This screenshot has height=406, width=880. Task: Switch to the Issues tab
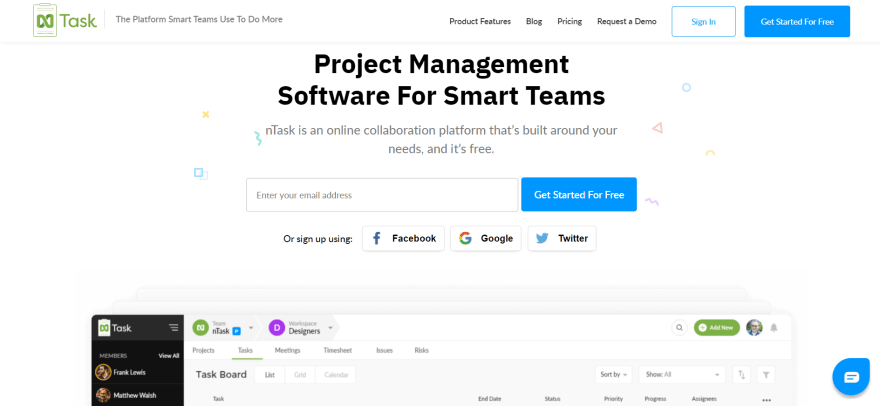(x=384, y=350)
